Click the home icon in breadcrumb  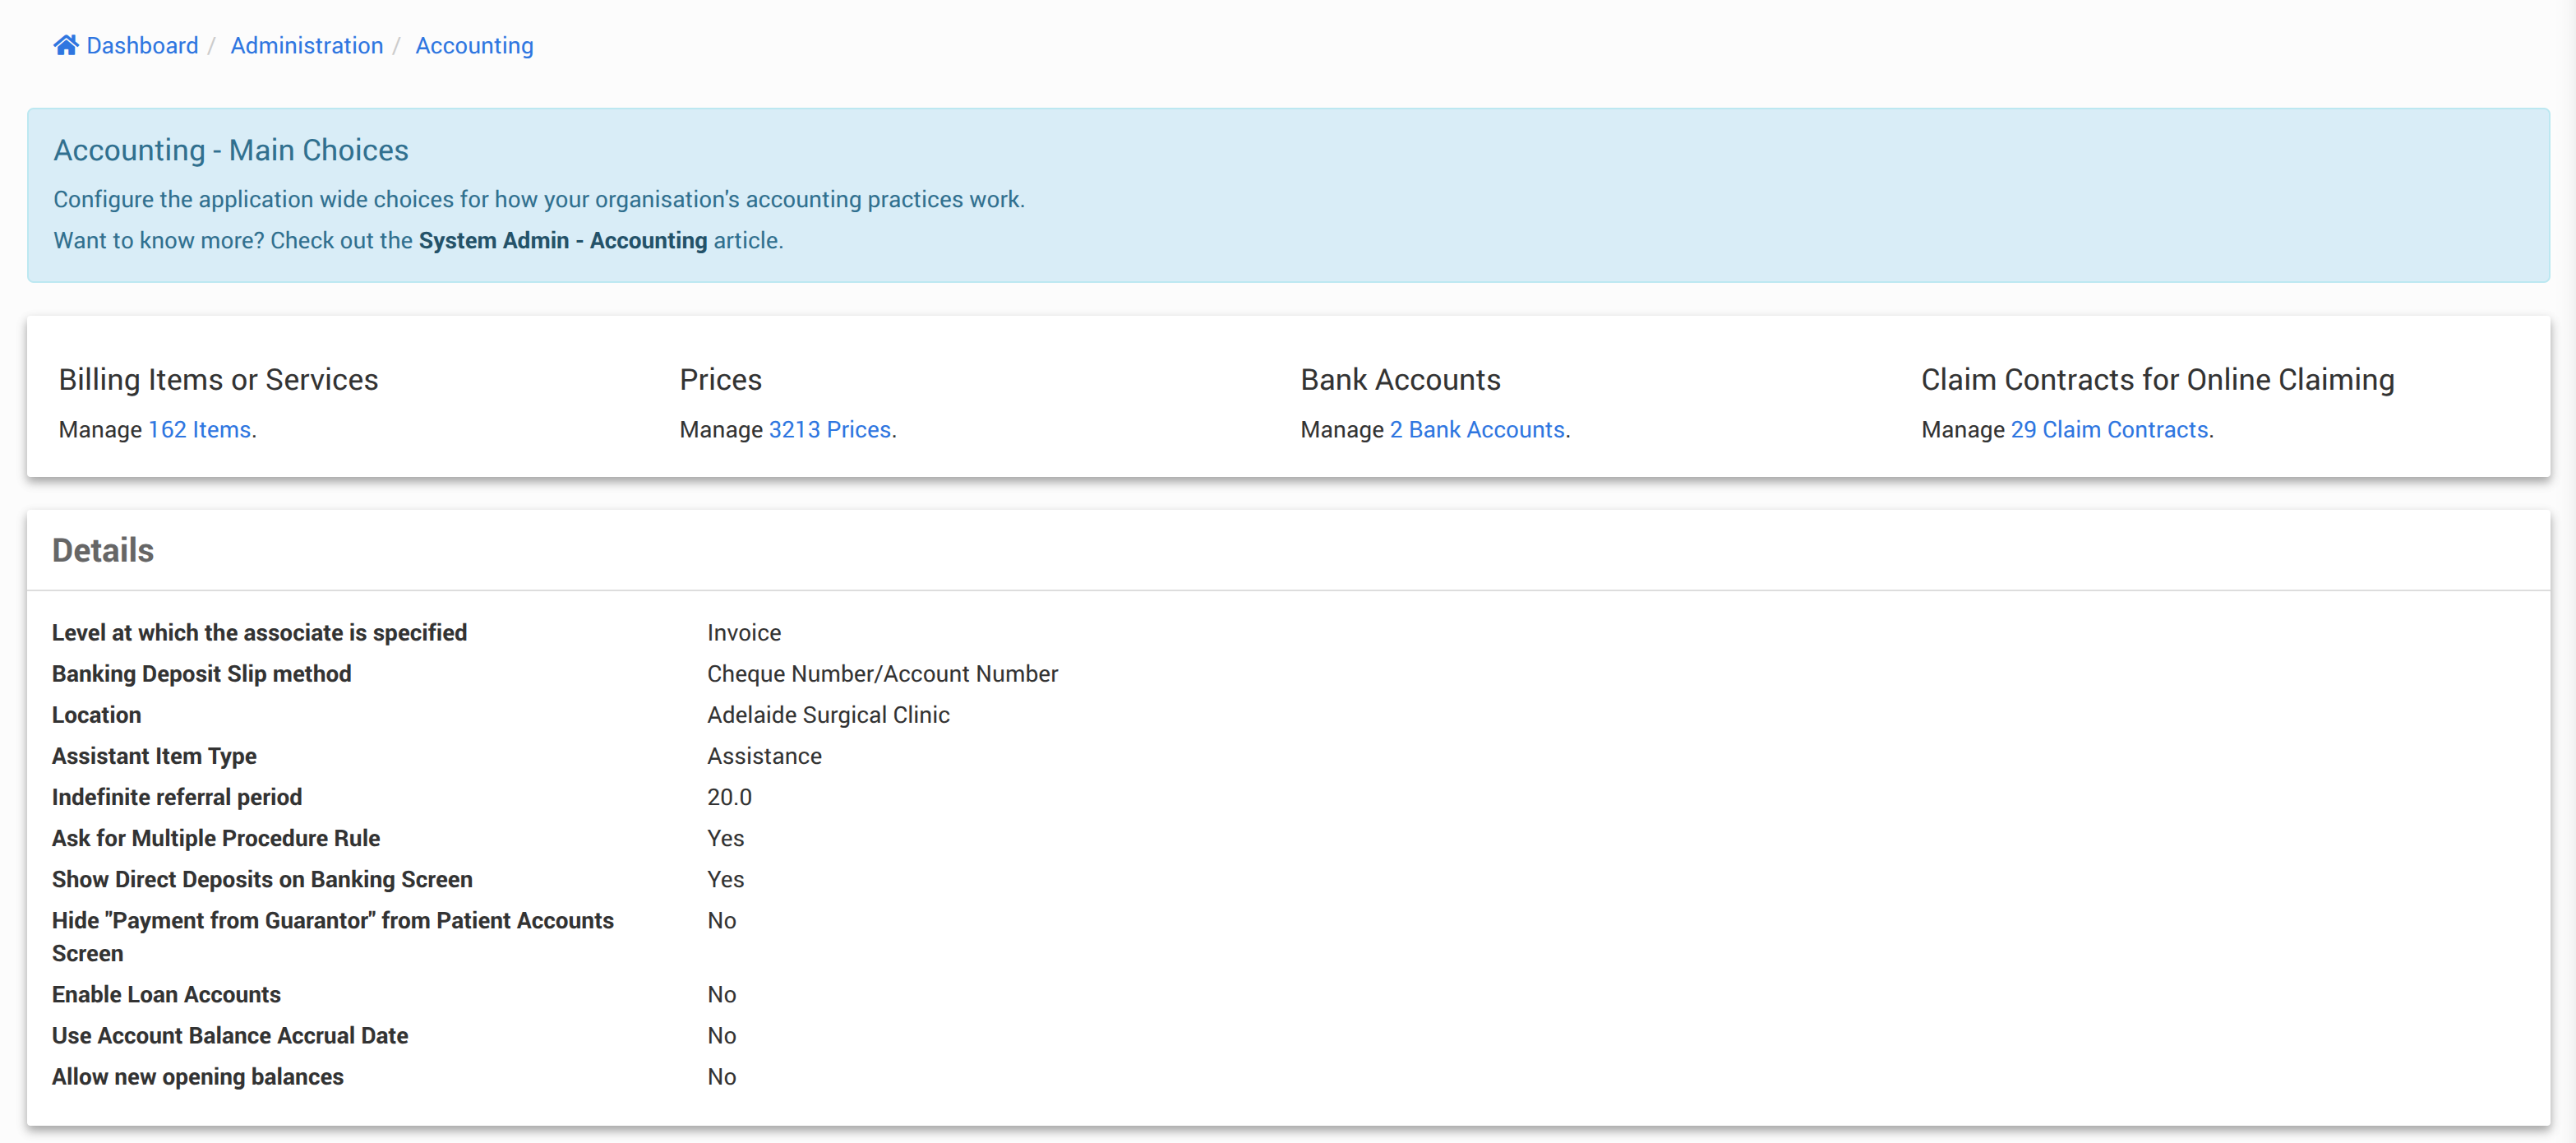pyautogui.click(x=66, y=45)
